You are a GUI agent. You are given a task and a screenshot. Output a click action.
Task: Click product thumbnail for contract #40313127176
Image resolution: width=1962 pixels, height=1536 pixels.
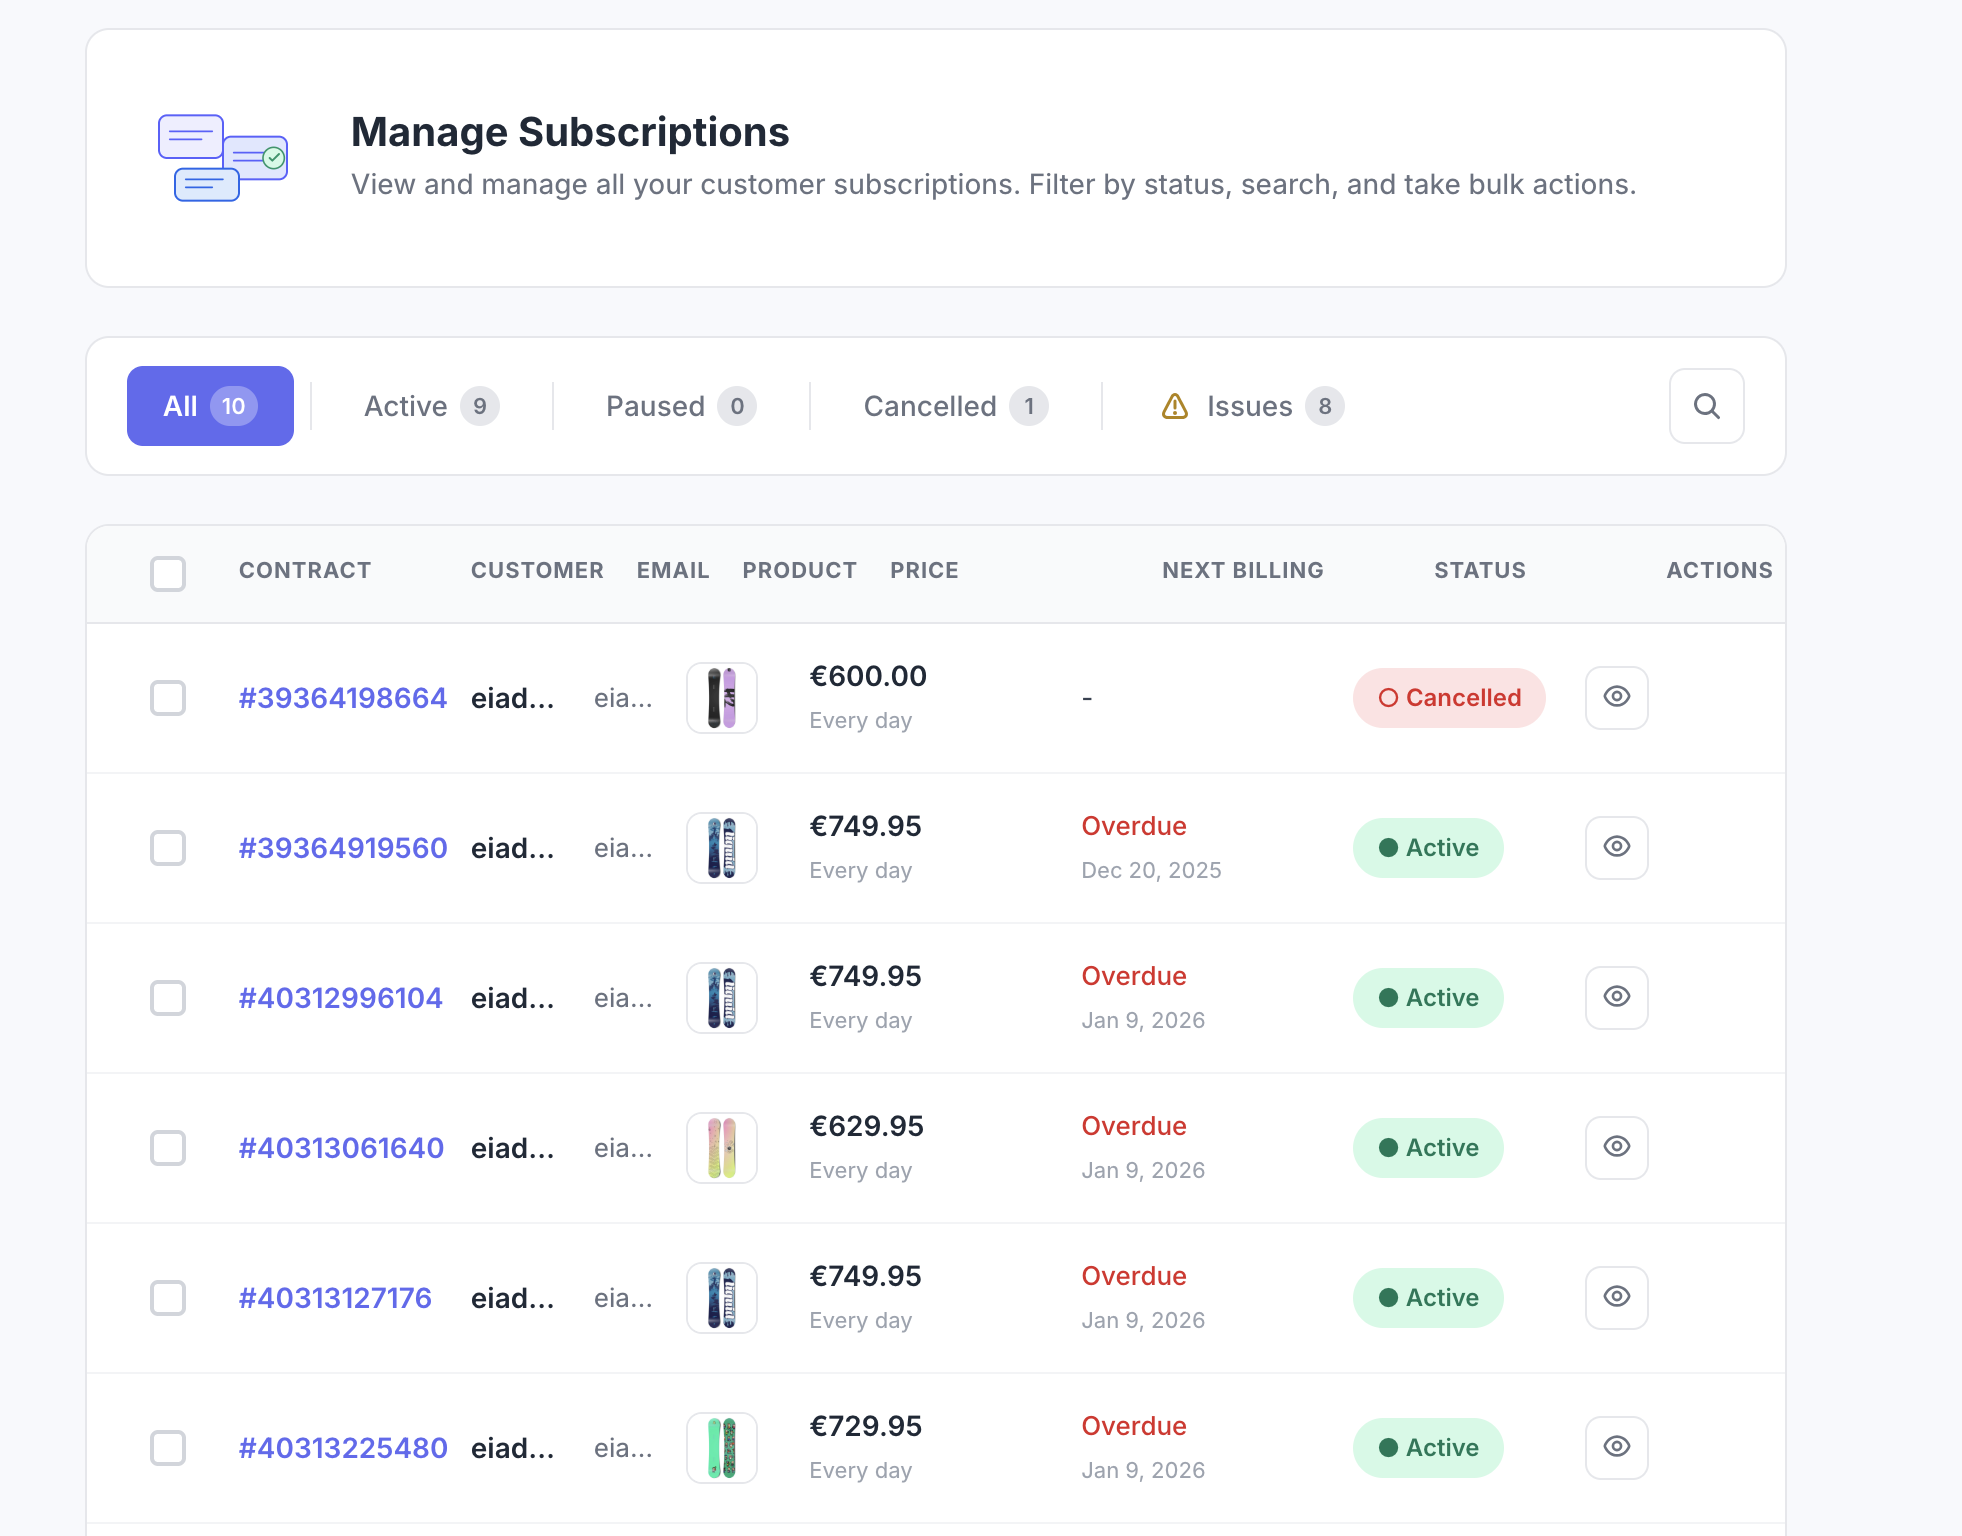(x=722, y=1298)
